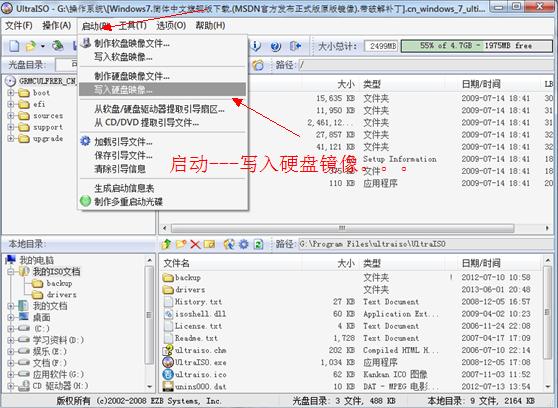Click the properties icon left of the upper 路径 field
Viewport: 558px width, 408px height.
tap(258, 65)
